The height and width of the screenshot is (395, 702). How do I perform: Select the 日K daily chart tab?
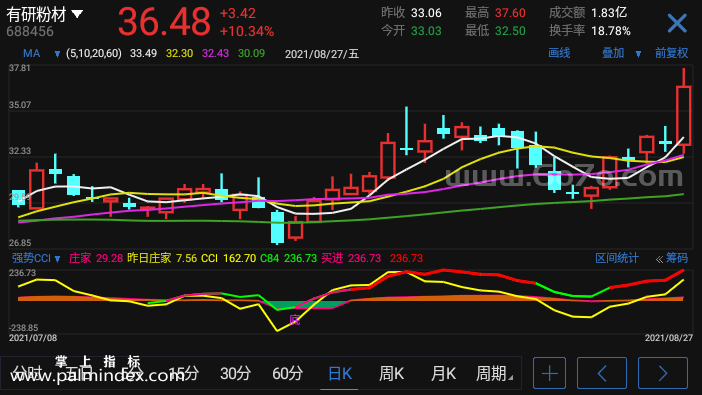pyautogui.click(x=340, y=373)
